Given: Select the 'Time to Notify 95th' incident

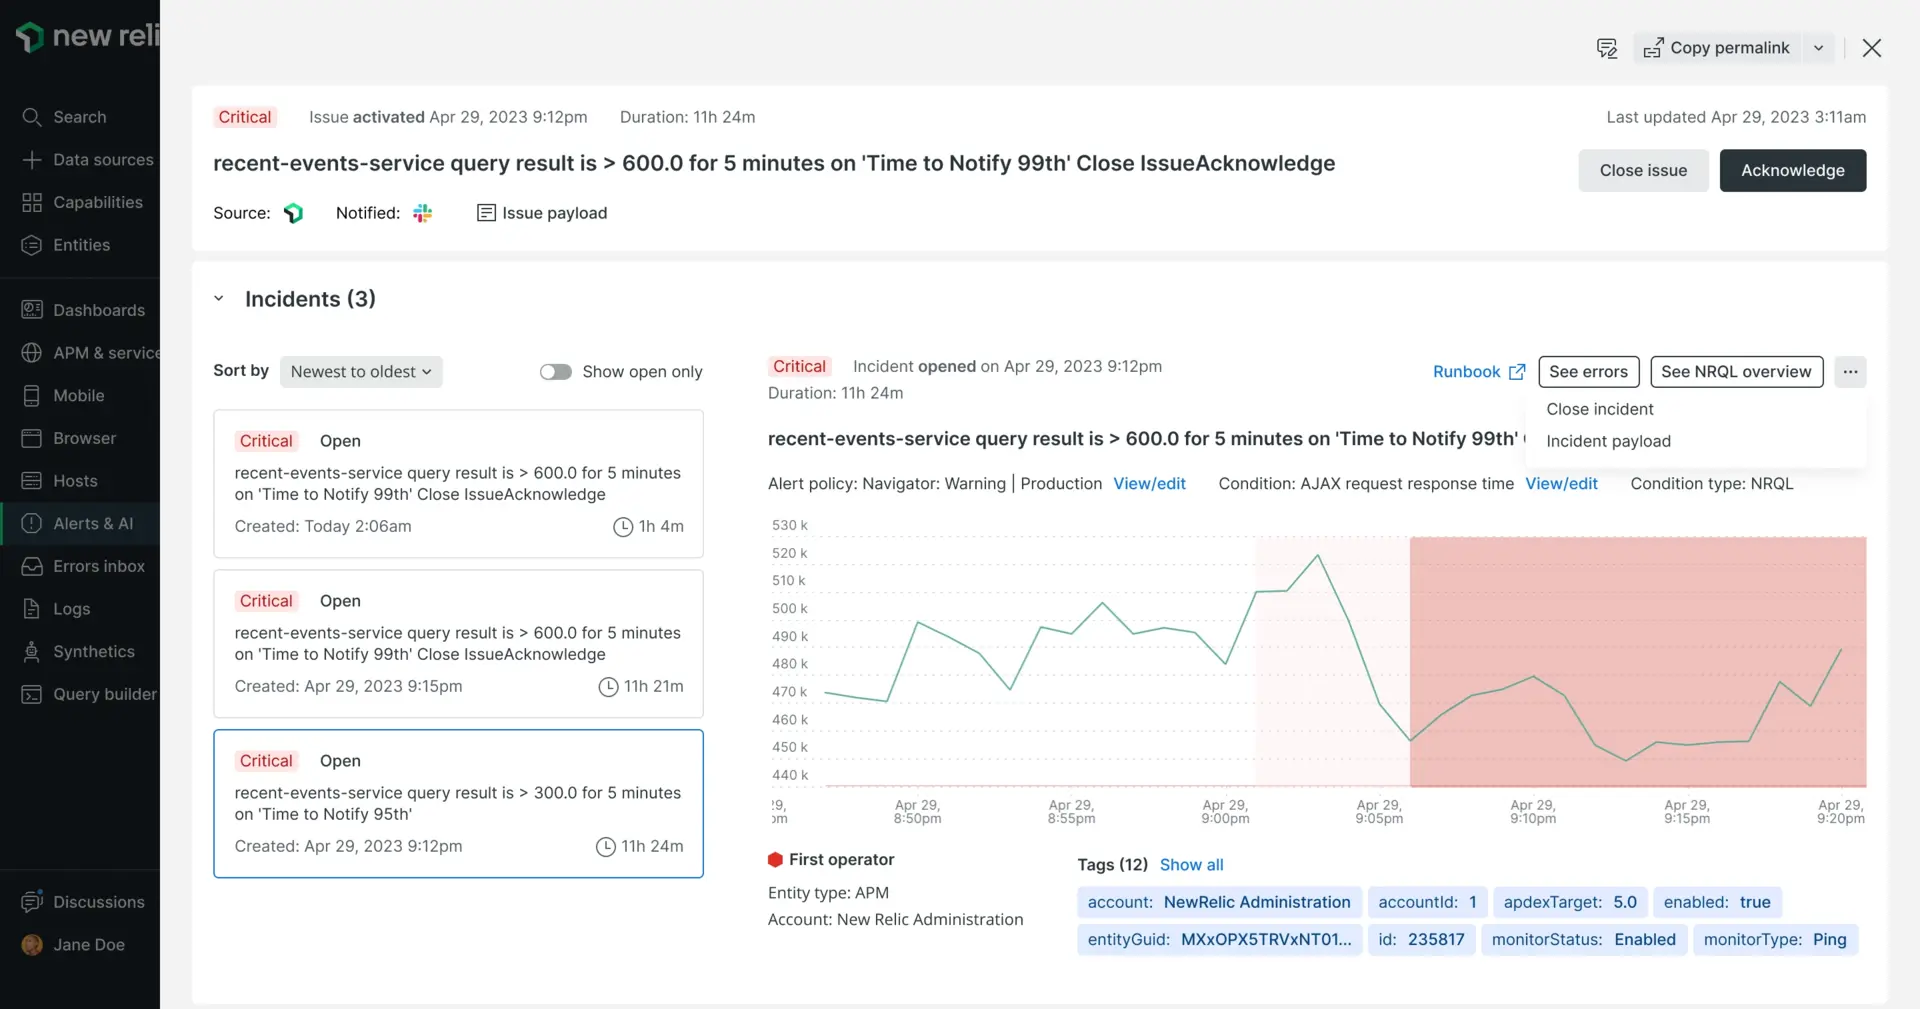Looking at the screenshot, I should click(458, 804).
